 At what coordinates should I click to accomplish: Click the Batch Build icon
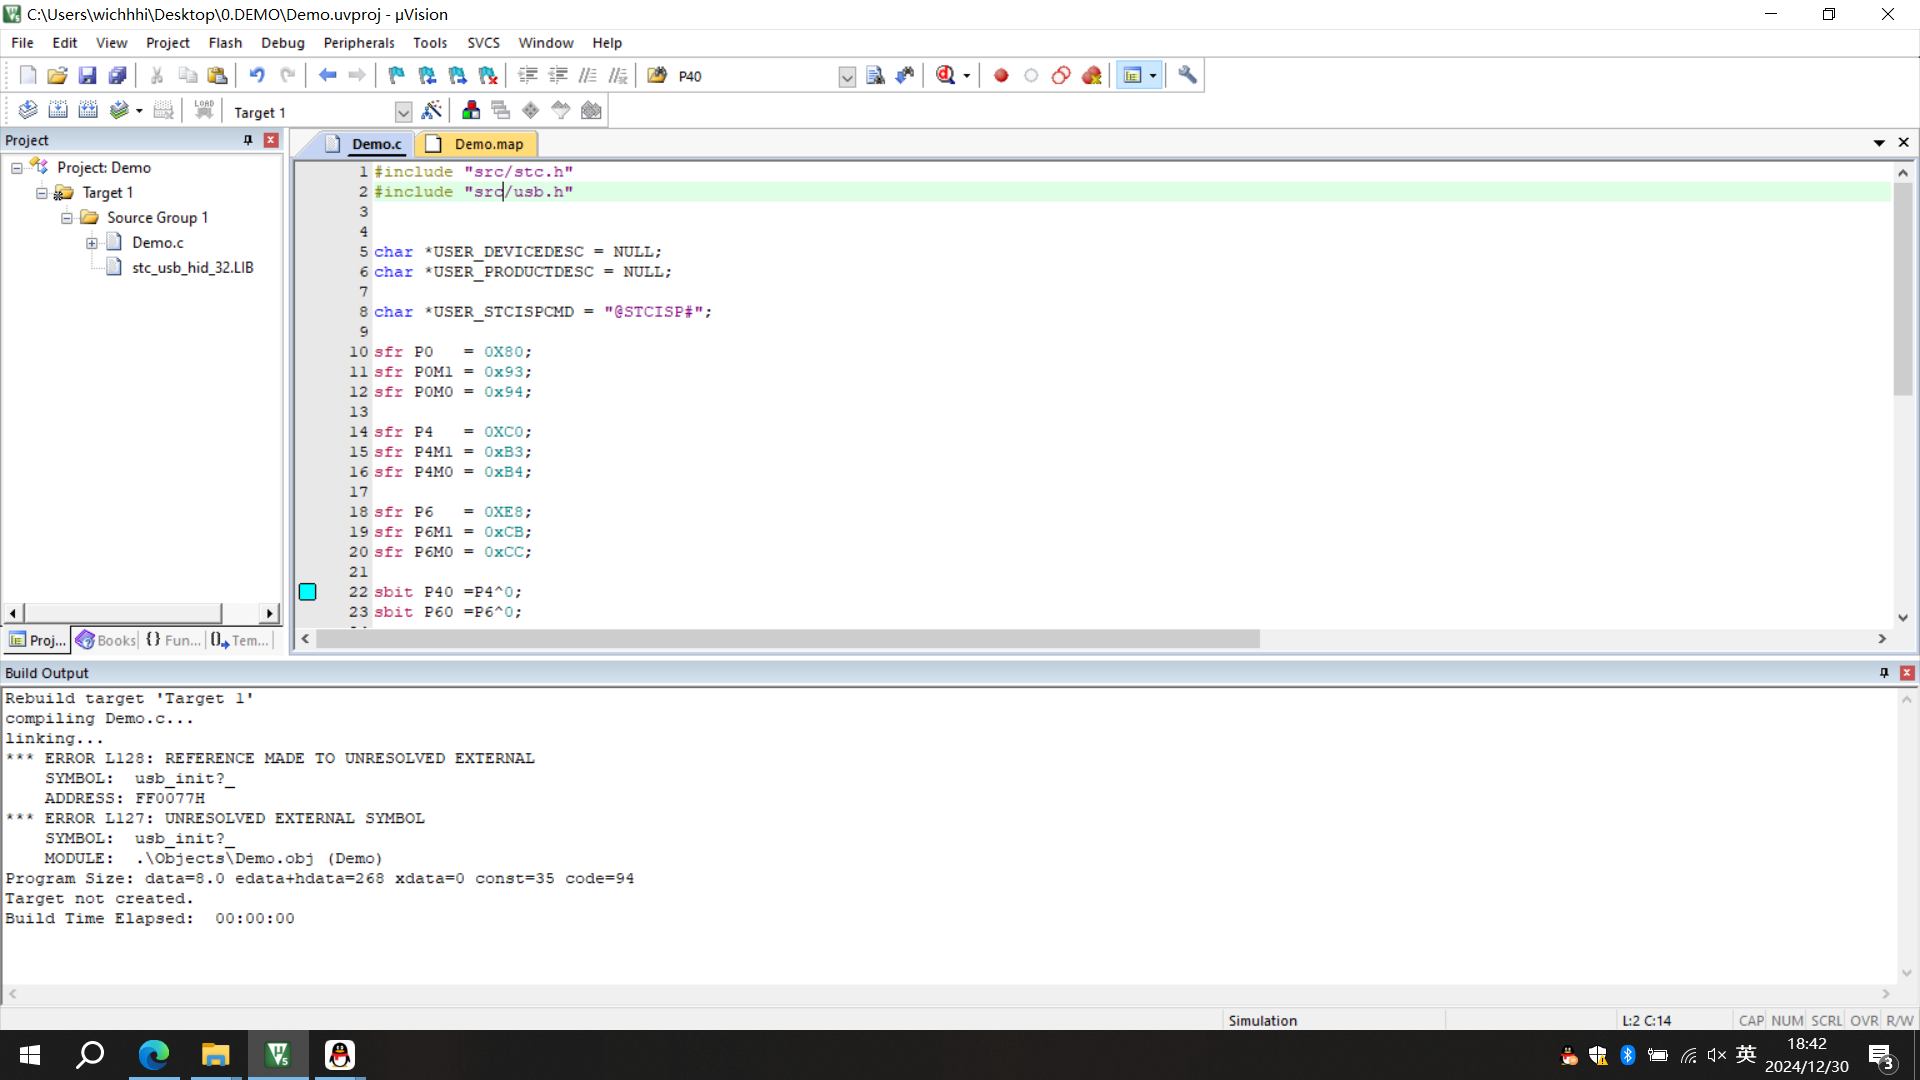click(x=119, y=110)
